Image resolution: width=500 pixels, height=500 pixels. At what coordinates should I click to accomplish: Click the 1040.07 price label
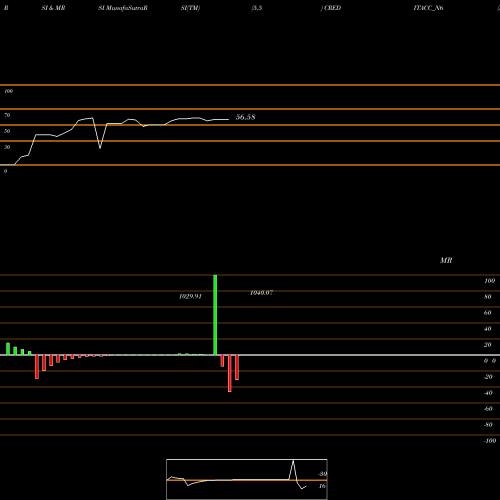pyautogui.click(x=262, y=293)
